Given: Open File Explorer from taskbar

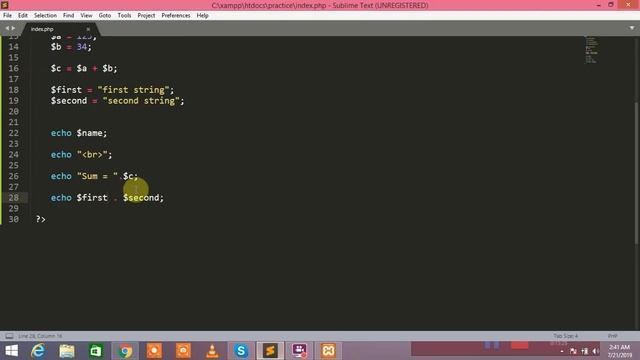Looking at the screenshot, I should point(67,351).
